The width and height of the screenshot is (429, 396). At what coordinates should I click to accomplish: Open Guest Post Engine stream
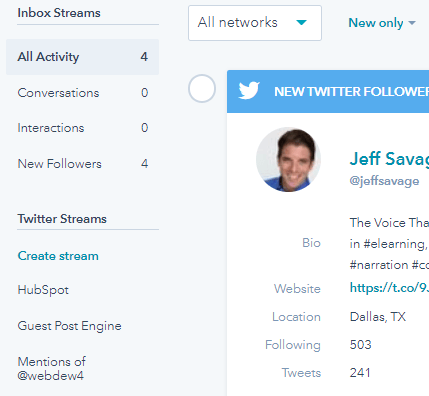pyautogui.click(x=69, y=326)
